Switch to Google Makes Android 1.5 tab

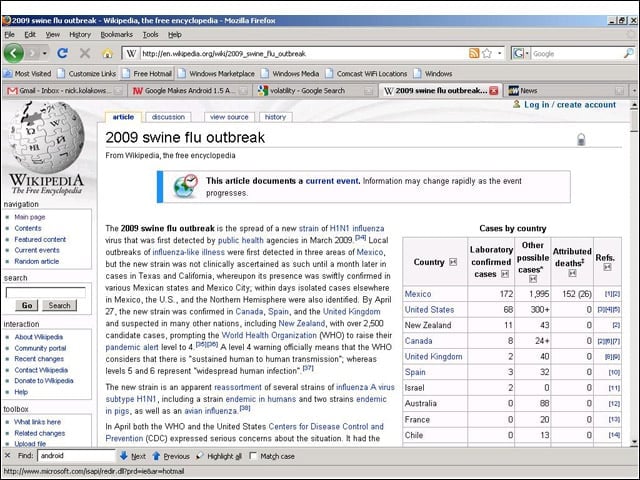(x=189, y=91)
